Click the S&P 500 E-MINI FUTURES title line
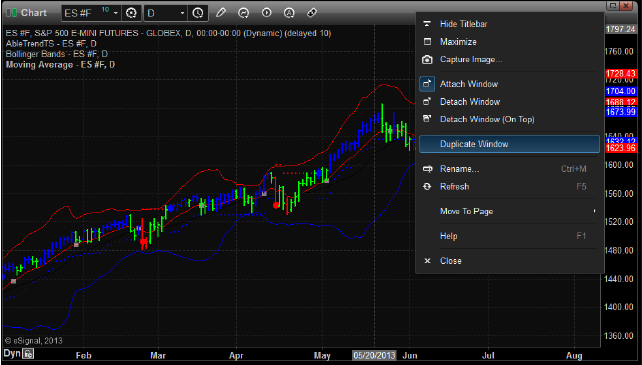642x365 pixels. [168, 33]
